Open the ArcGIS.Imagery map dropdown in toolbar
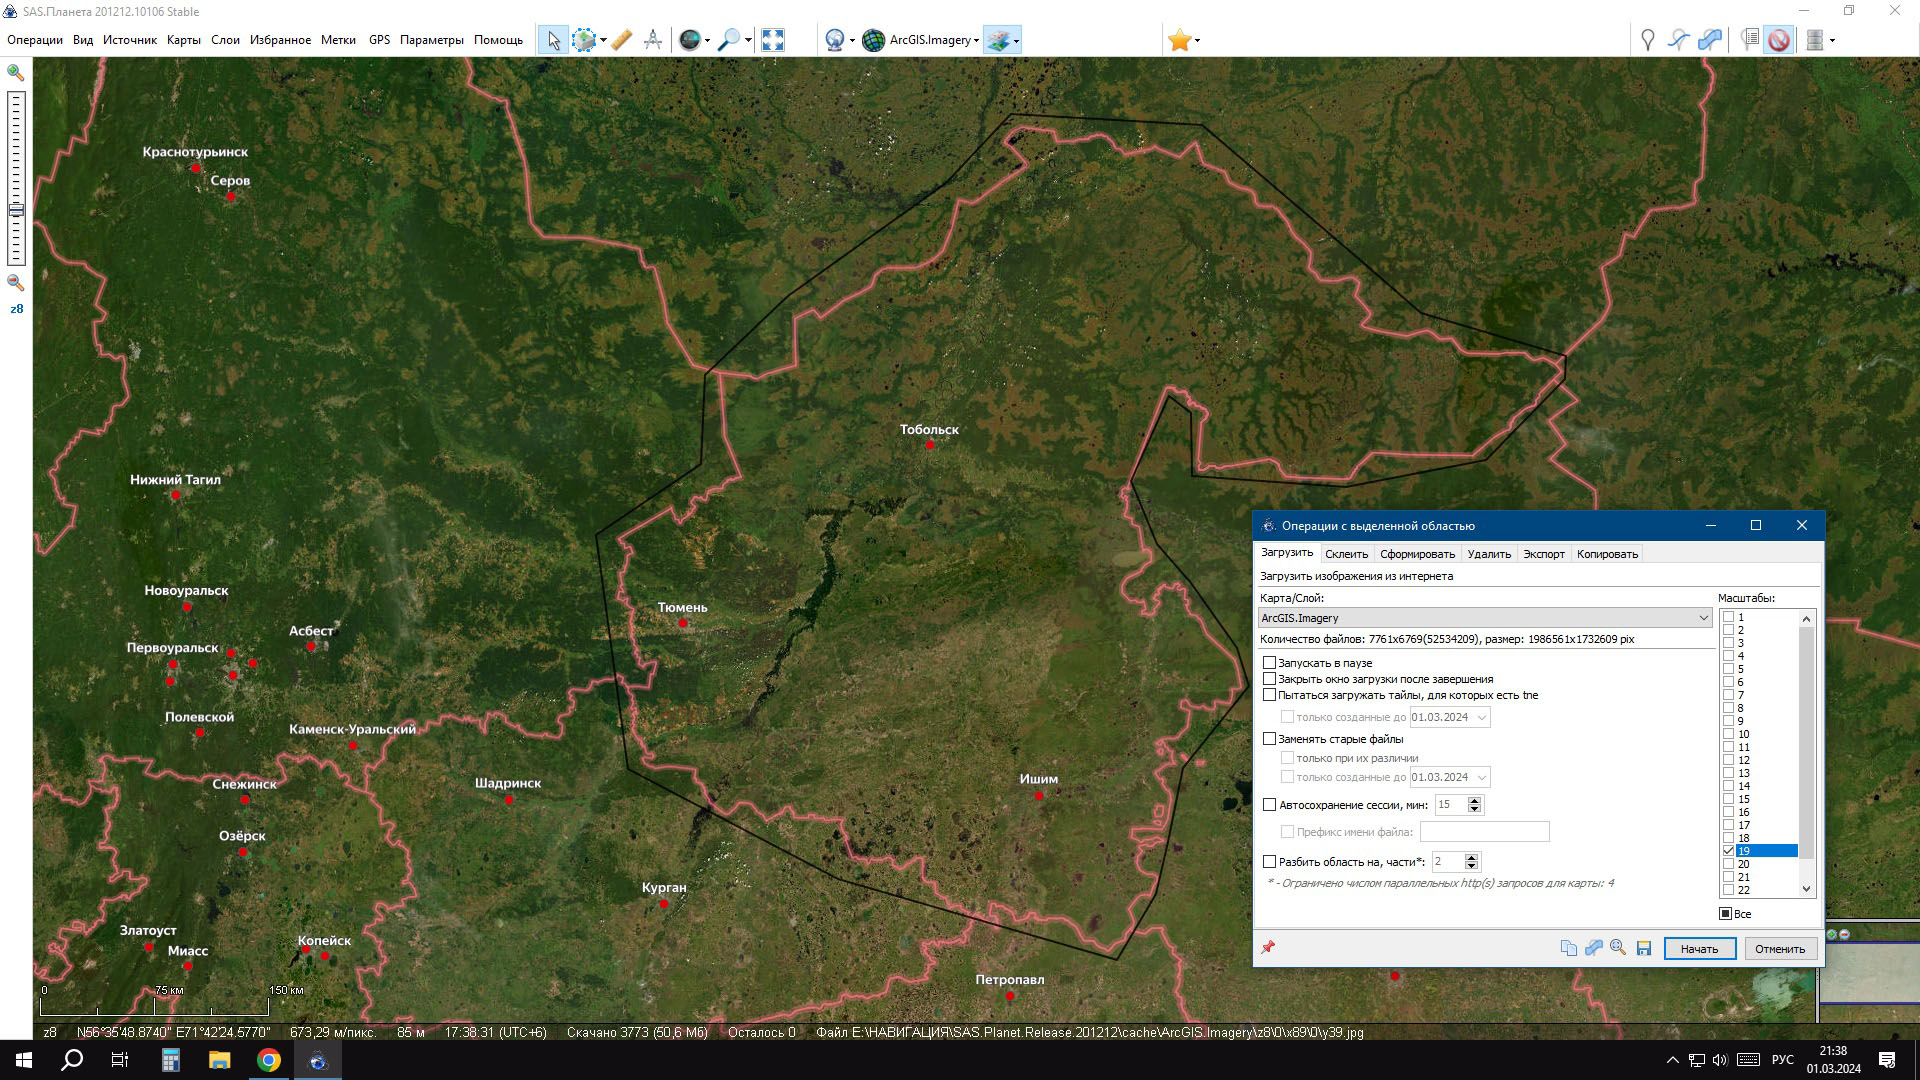Viewport: 1920px width, 1080px height. pos(976,41)
